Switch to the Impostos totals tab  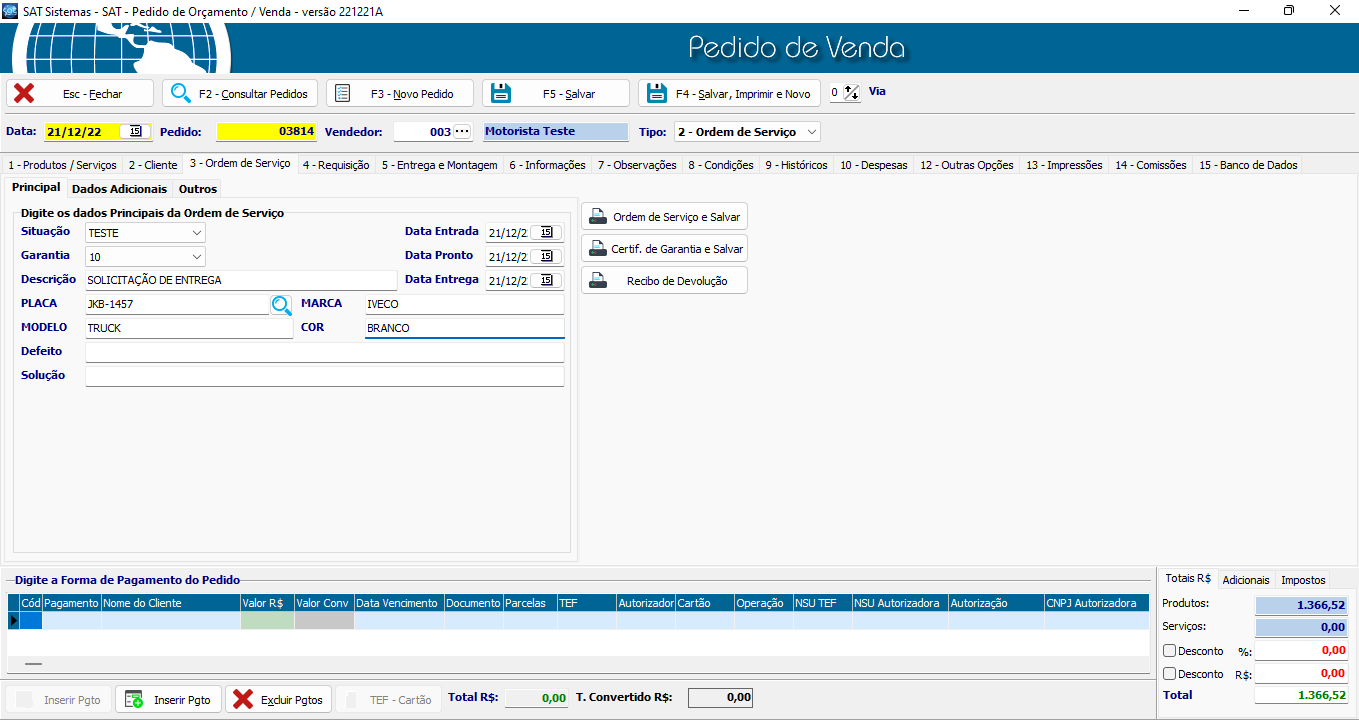pos(1303,580)
